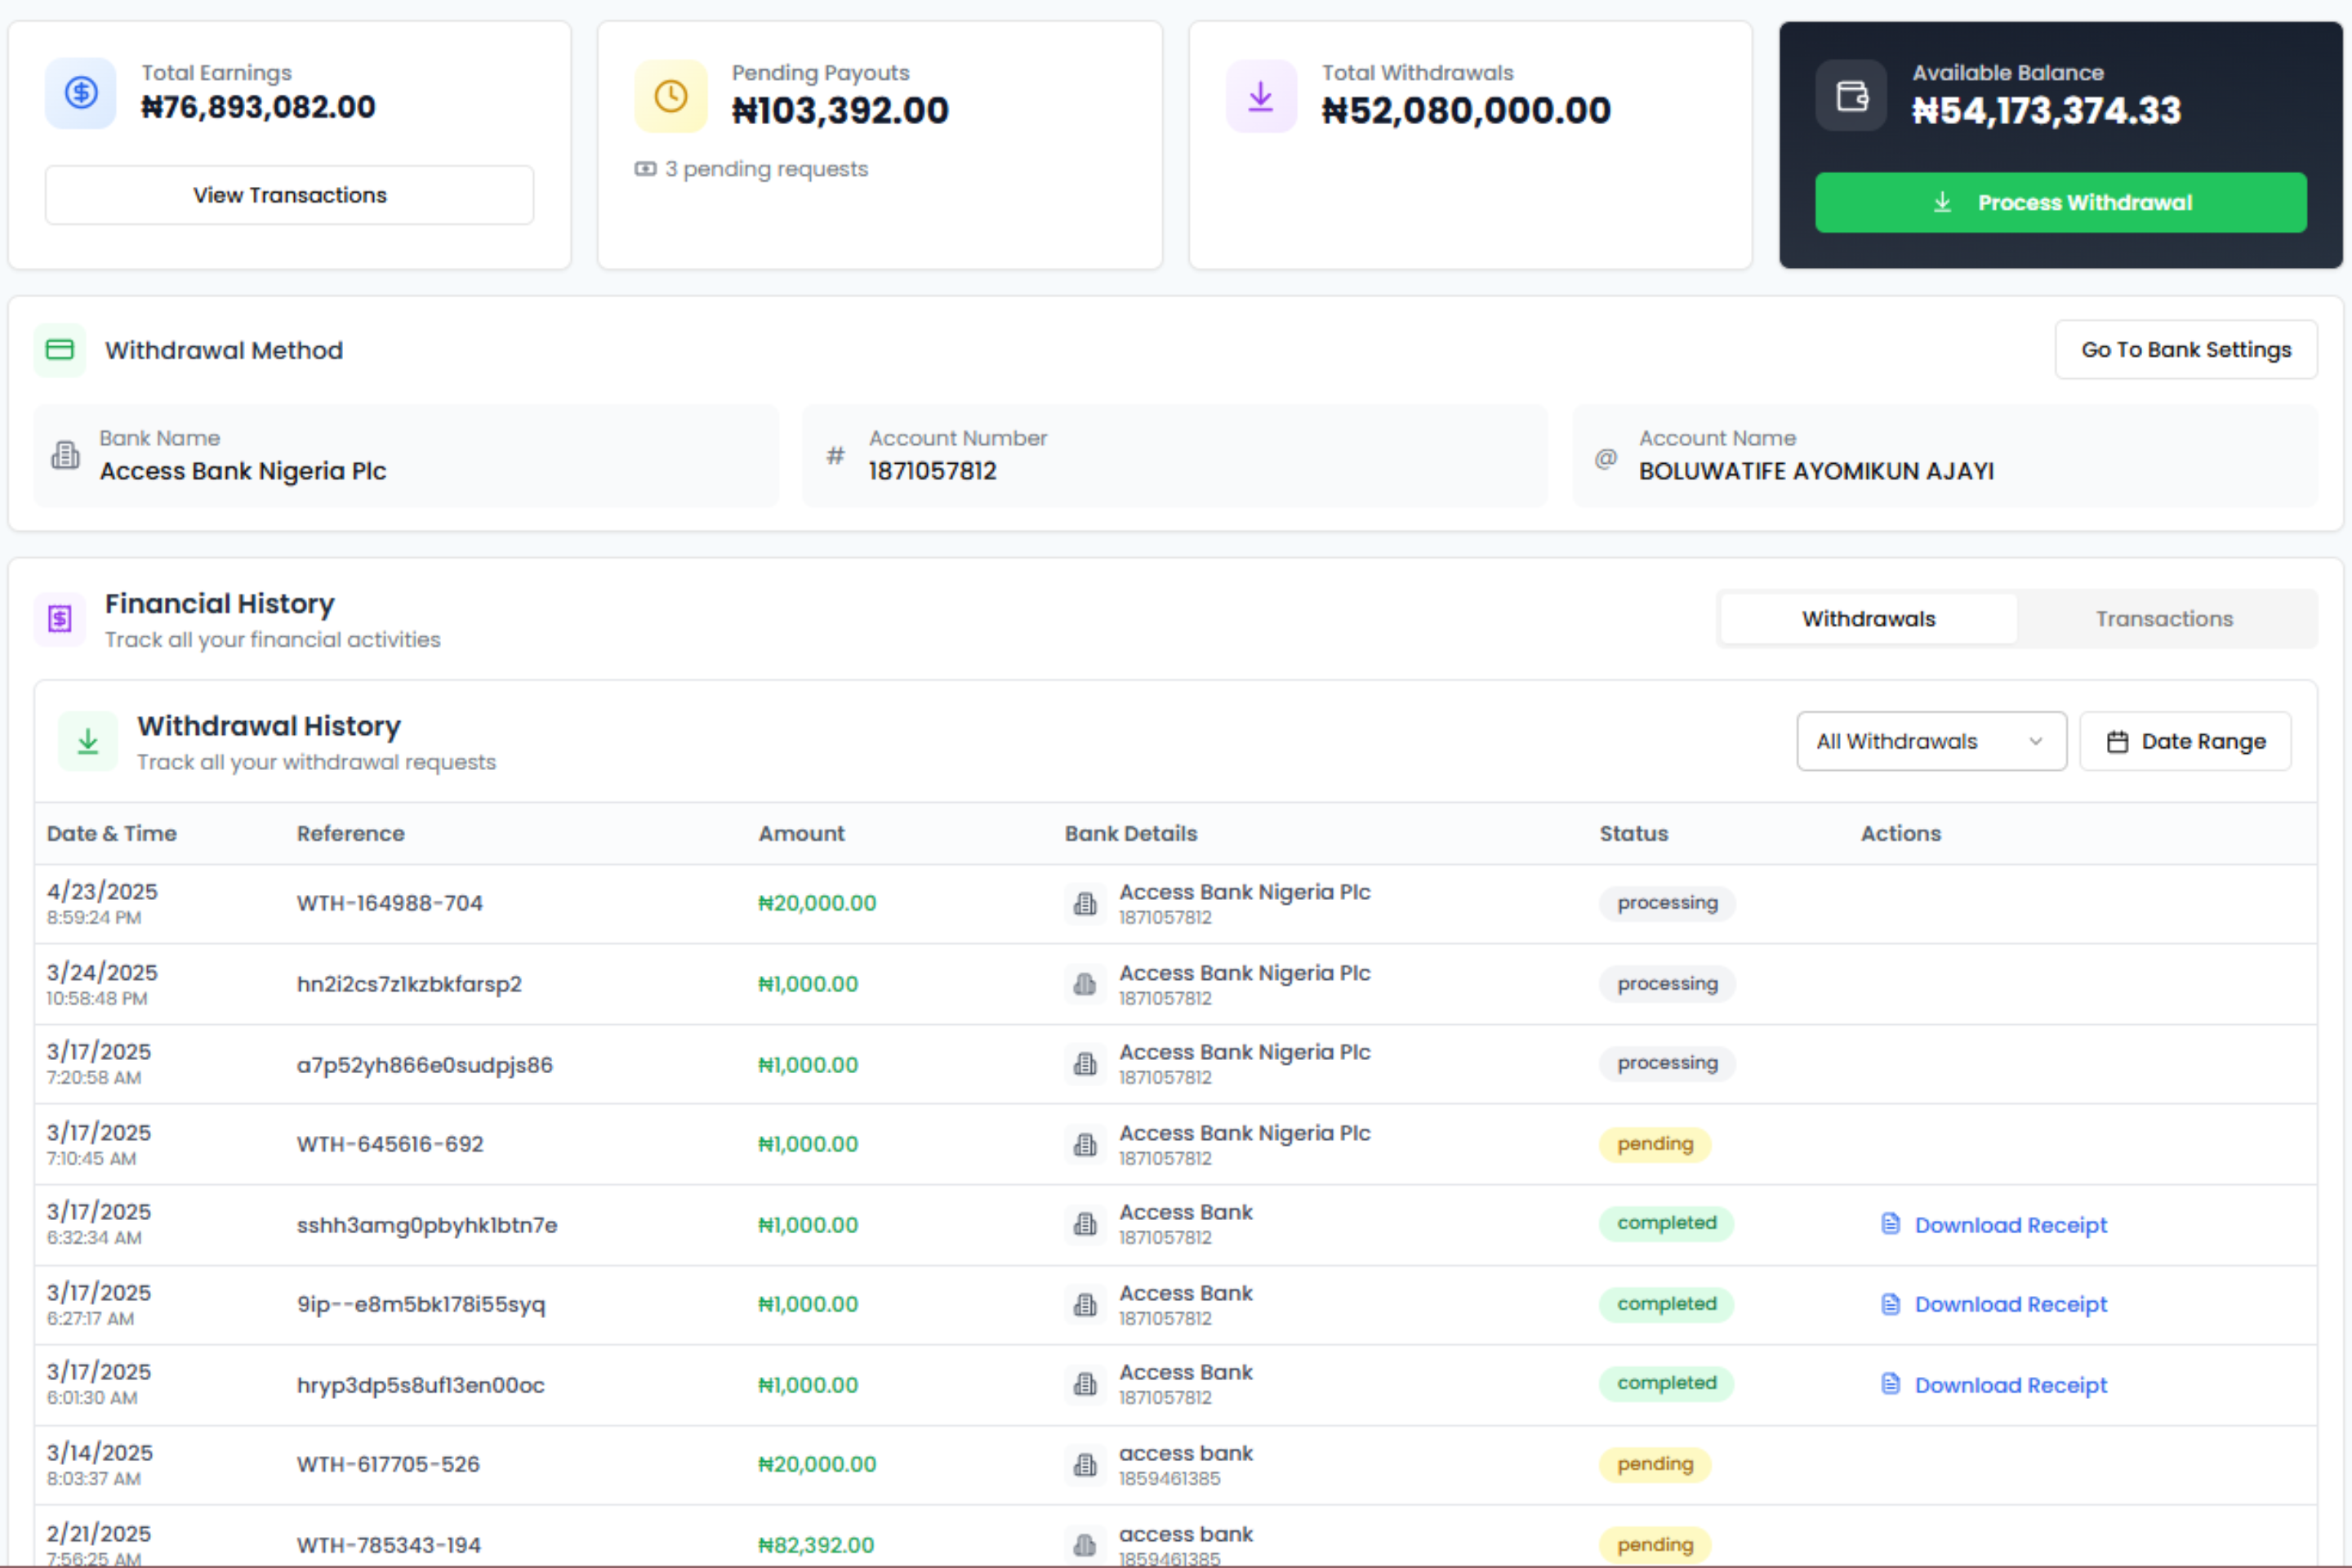The height and width of the screenshot is (1568, 2352).
Task: Click the Total Earnings dollar icon
Action: (81, 94)
